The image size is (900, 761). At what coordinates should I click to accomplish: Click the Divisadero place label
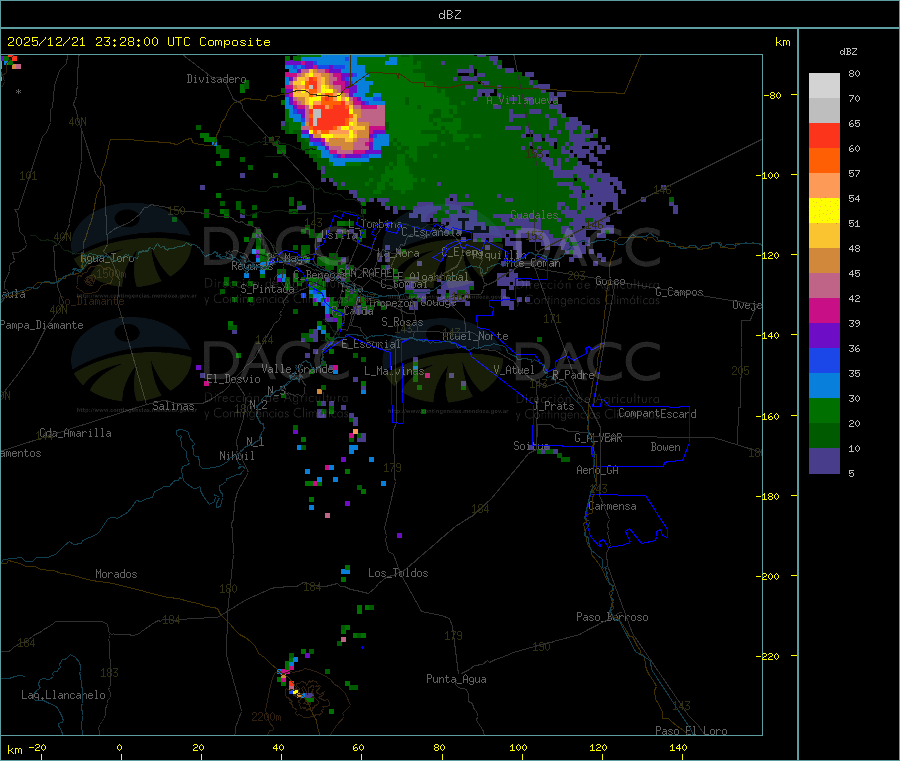pos(216,79)
